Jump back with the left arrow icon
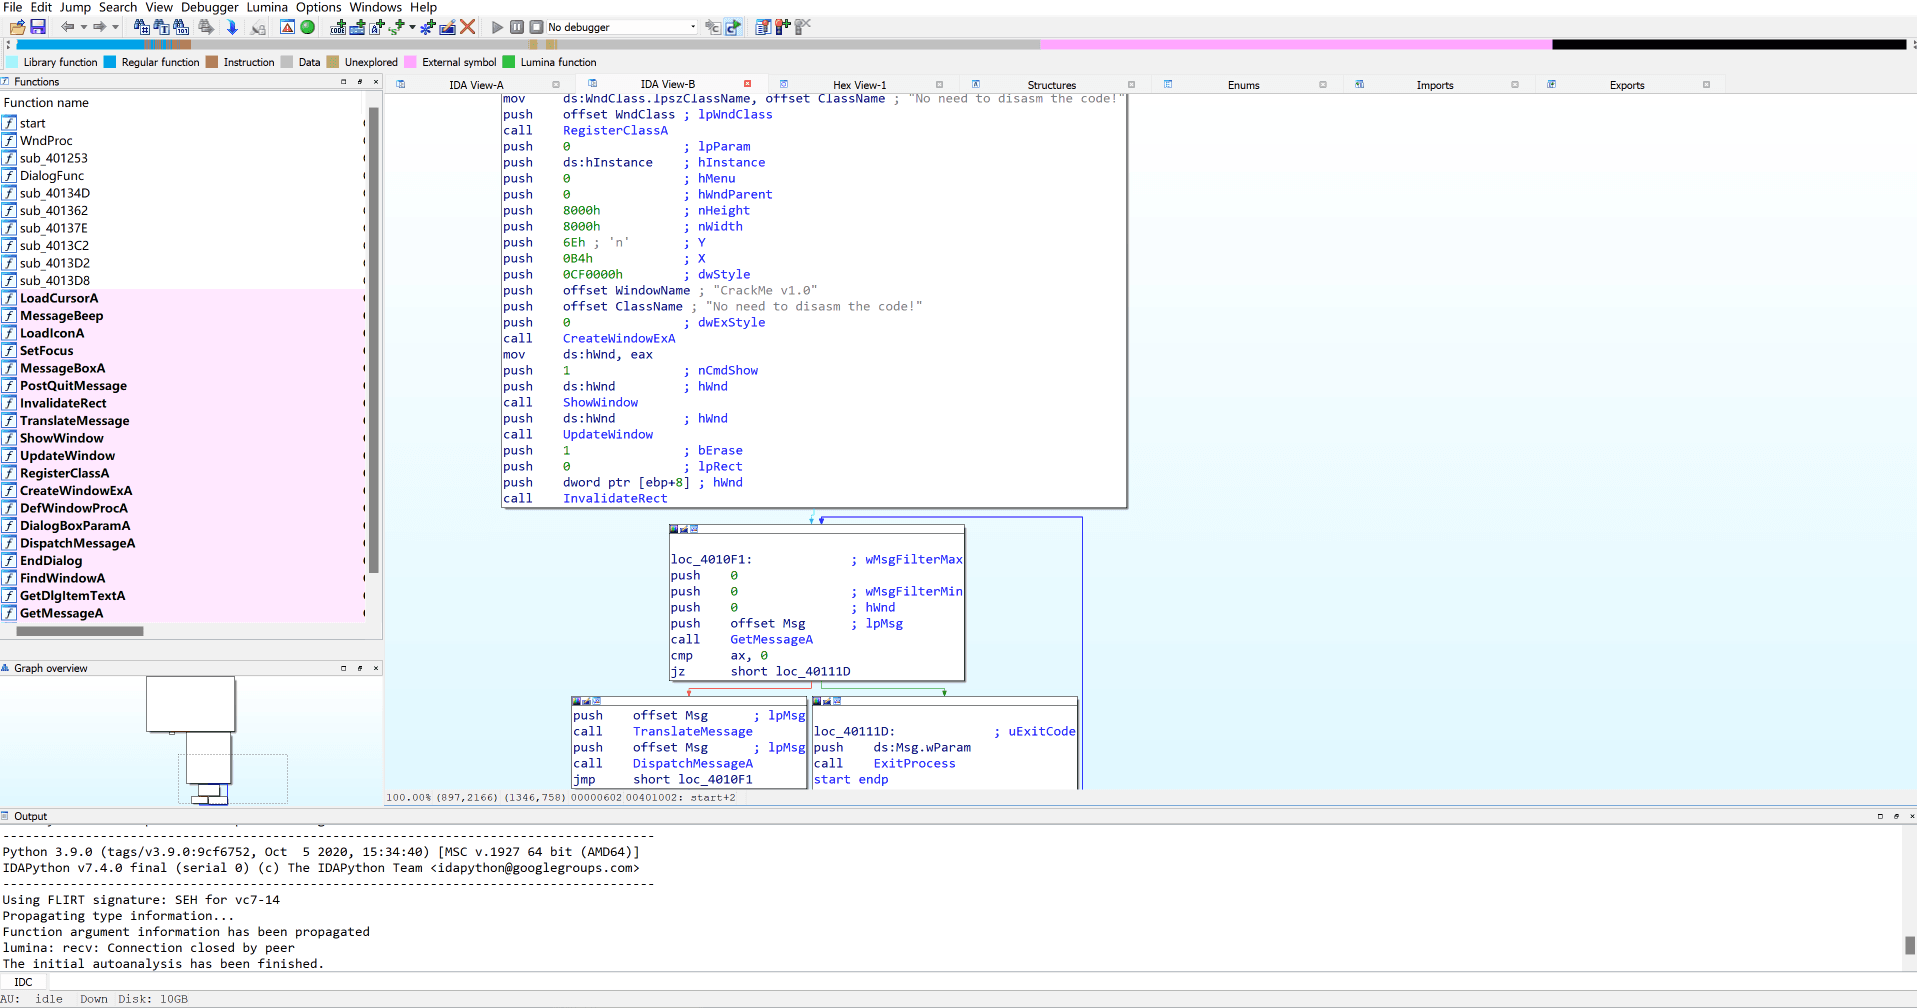The width and height of the screenshot is (1917, 1008). 67,27
